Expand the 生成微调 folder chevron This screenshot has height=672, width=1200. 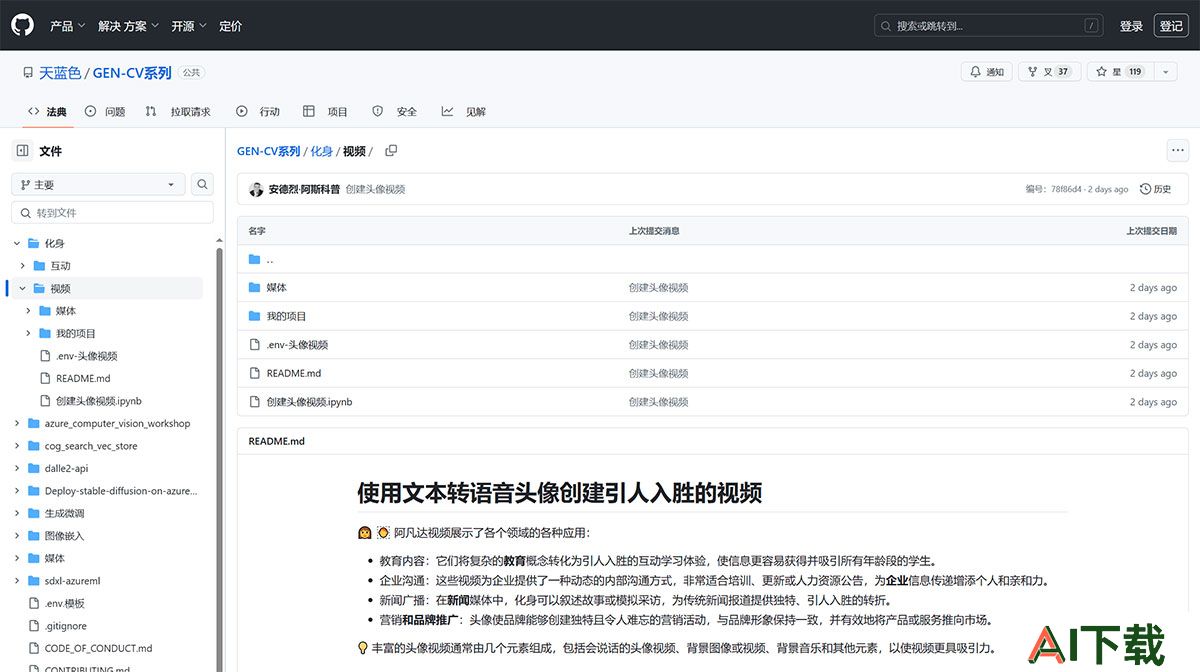point(17,513)
